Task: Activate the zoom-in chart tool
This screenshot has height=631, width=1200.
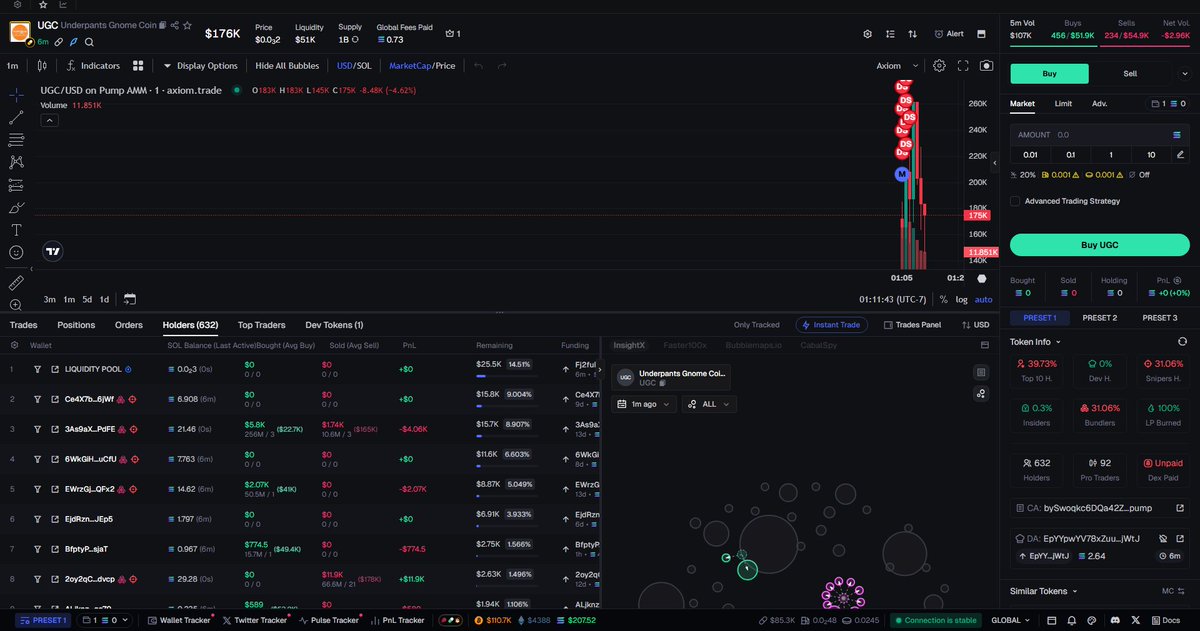Action: [x=16, y=305]
